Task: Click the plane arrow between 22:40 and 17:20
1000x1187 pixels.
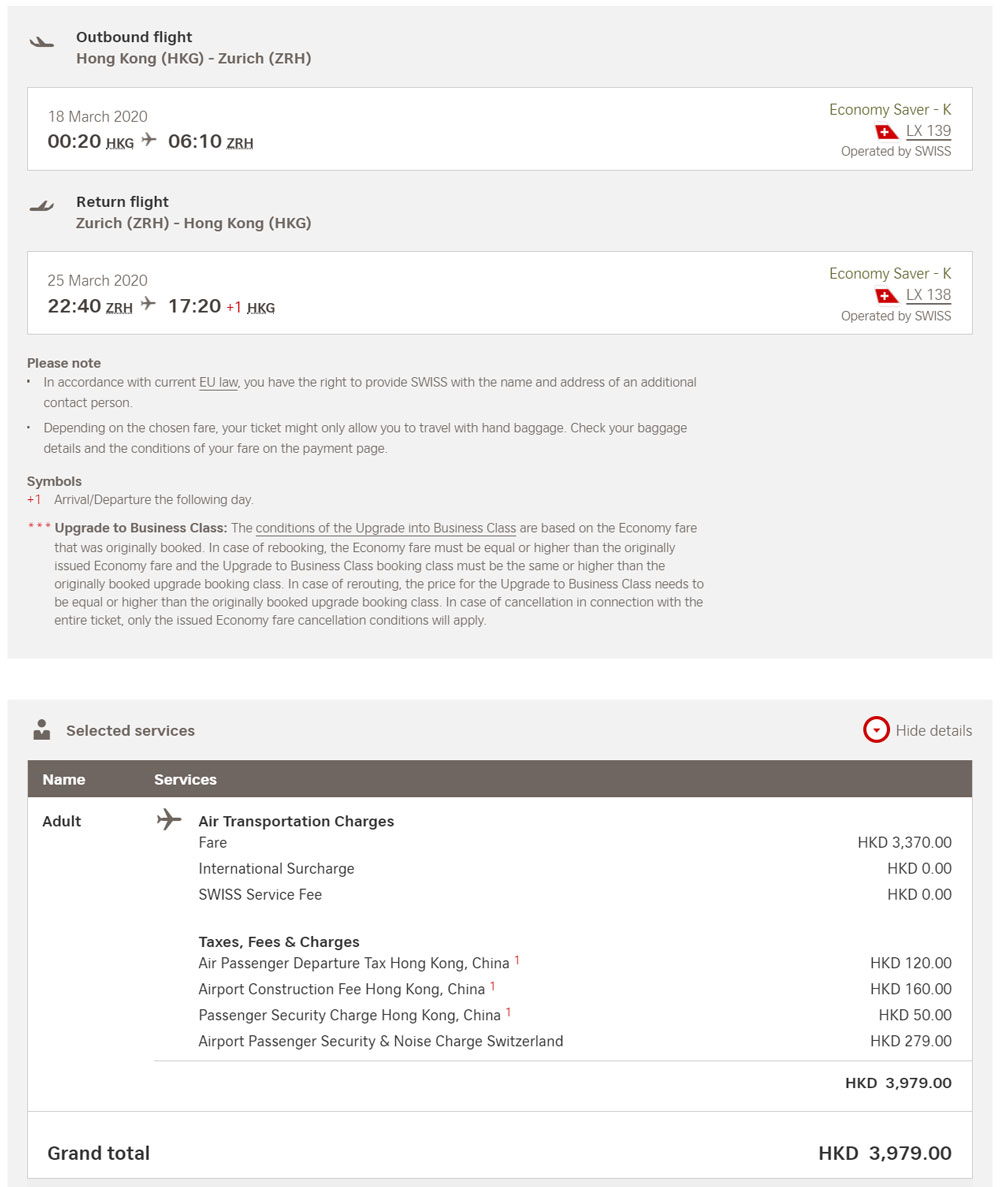Action: coord(149,304)
